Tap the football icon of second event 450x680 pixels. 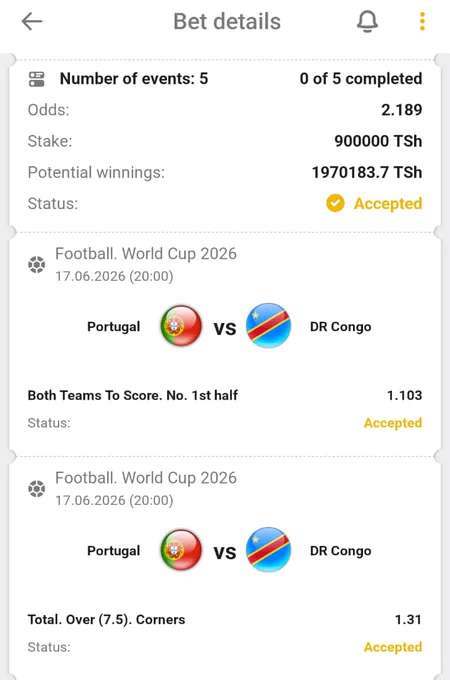click(37, 489)
